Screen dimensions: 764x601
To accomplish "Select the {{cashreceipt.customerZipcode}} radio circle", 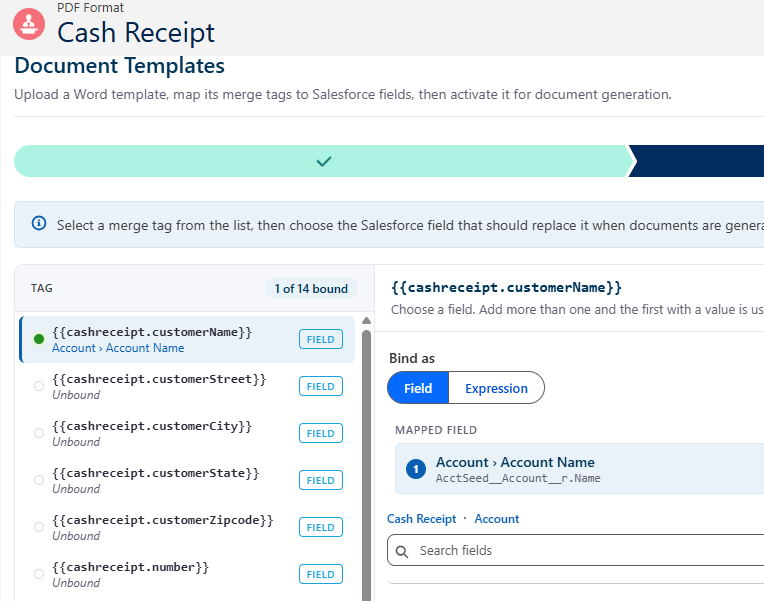I will pos(39,527).
